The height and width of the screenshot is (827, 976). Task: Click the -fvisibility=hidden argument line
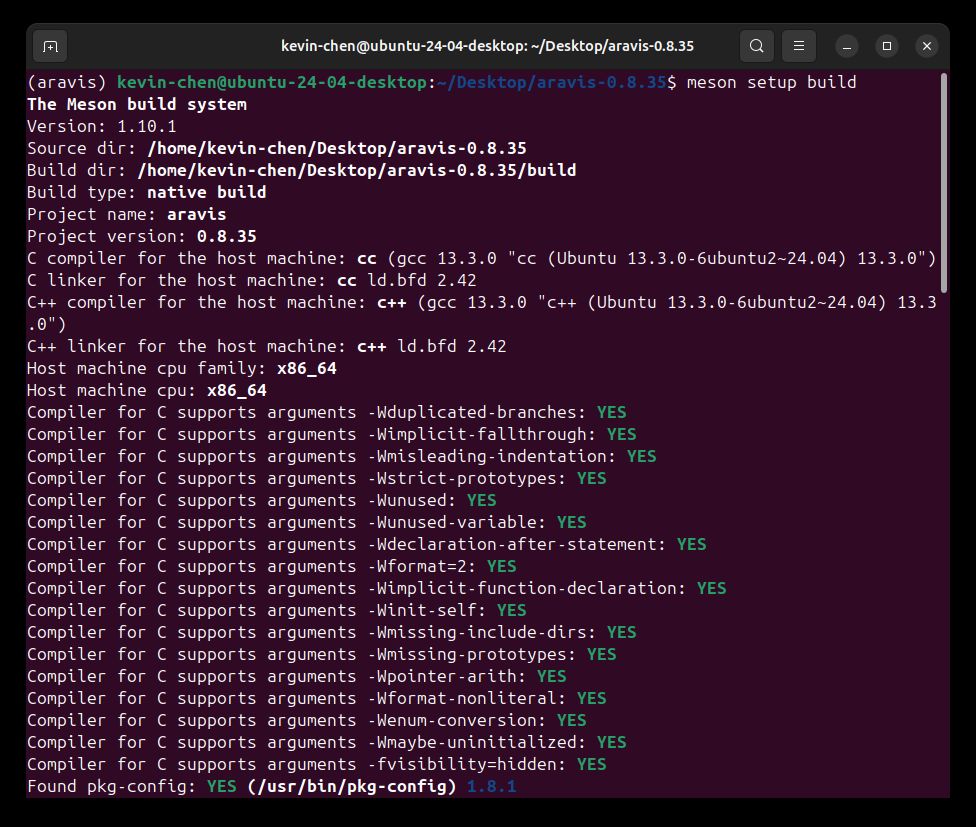click(316, 764)
